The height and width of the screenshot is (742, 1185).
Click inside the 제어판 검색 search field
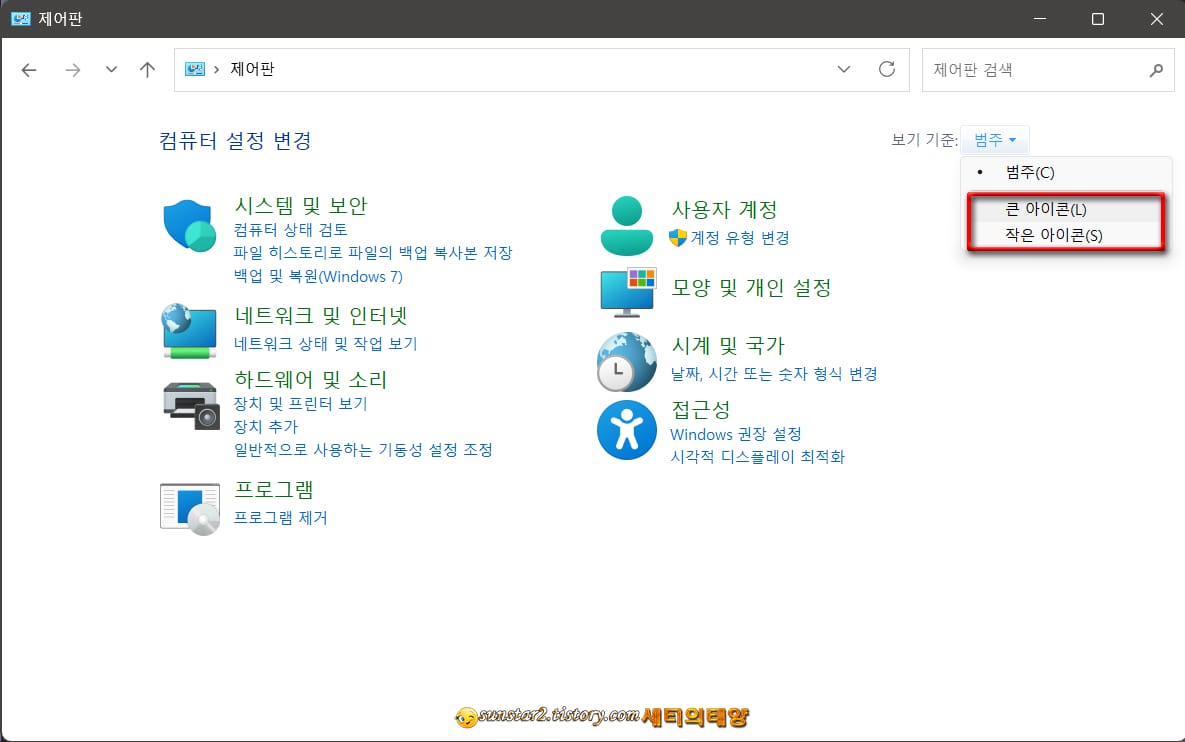click(x=1030, y=70)
